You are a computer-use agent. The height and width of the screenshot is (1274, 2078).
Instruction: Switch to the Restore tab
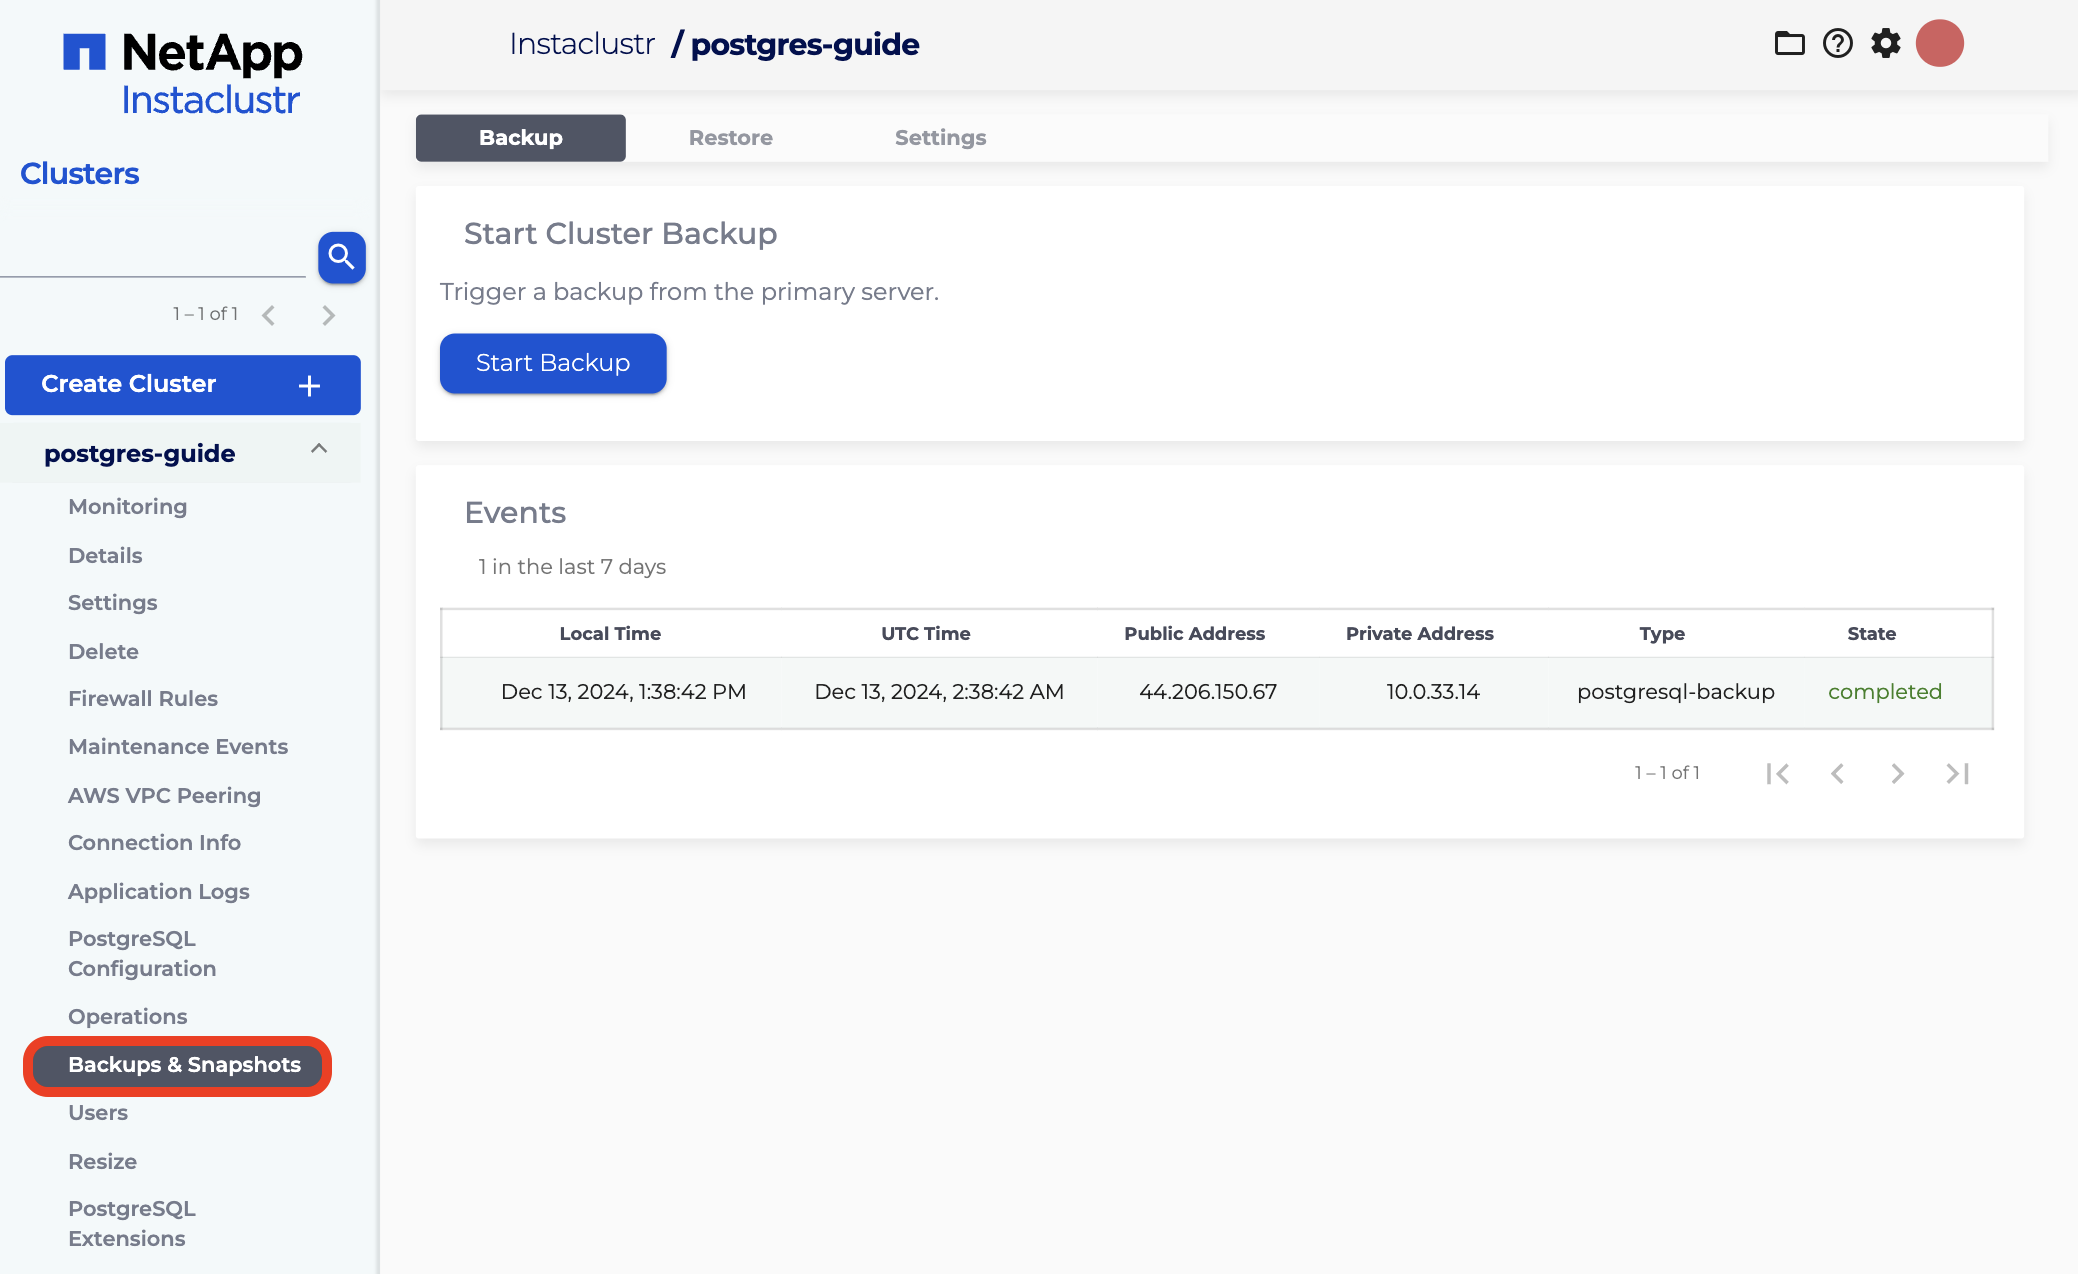coord(730,138)
